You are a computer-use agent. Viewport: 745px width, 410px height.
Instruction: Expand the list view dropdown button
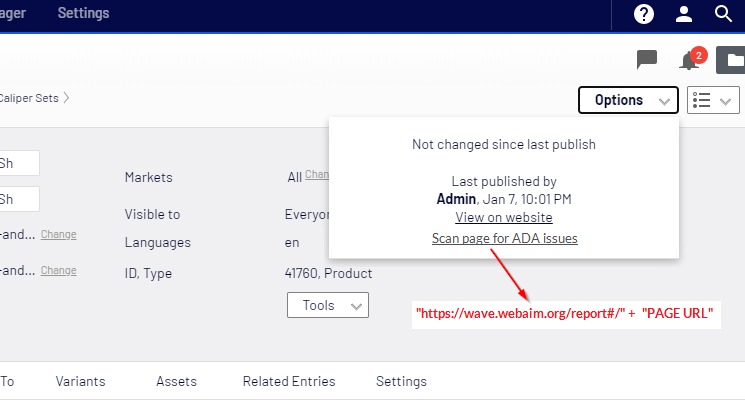pyautogui.click(x=713, y=100)
